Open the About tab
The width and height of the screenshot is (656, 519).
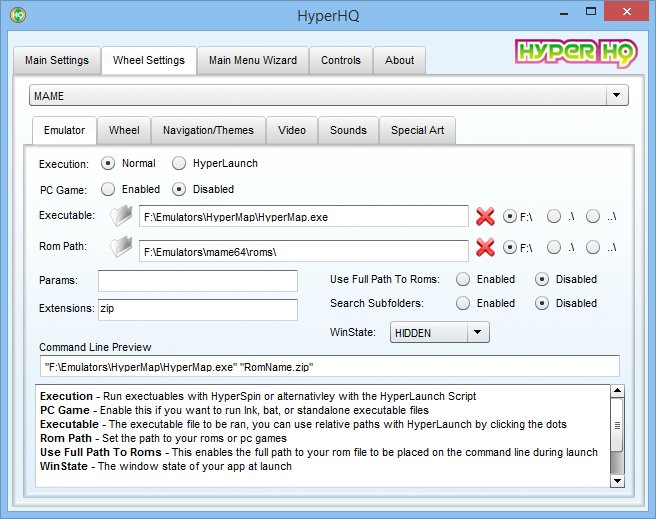(400, 60)
